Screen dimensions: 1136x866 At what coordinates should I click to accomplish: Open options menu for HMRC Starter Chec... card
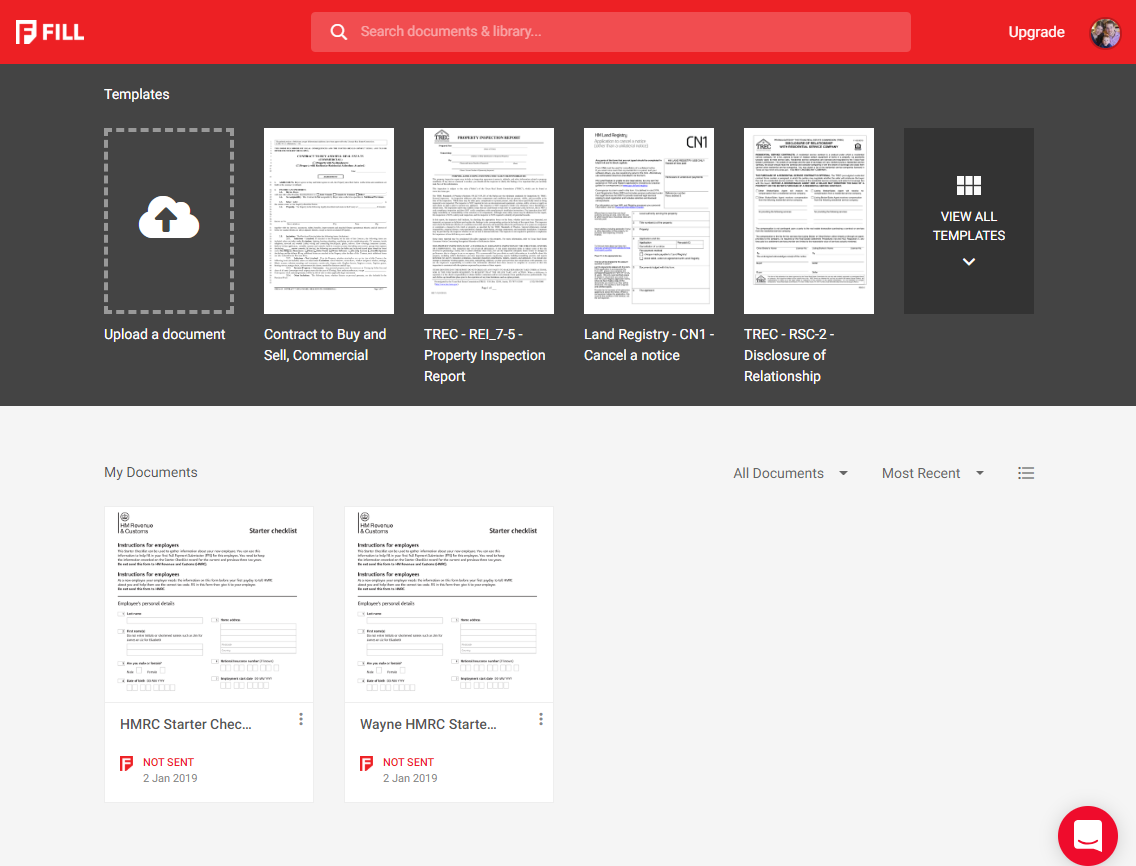(x=301, y=719)
